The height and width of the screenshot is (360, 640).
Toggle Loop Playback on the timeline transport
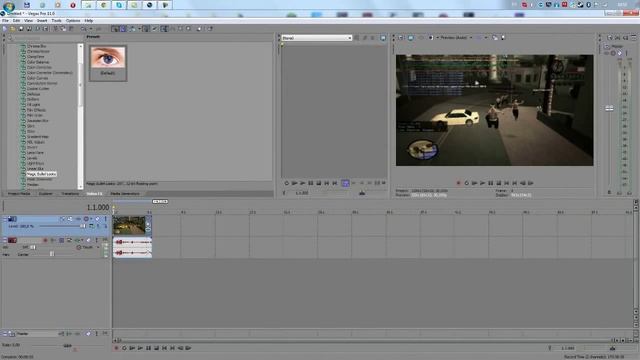pos(124,348)
